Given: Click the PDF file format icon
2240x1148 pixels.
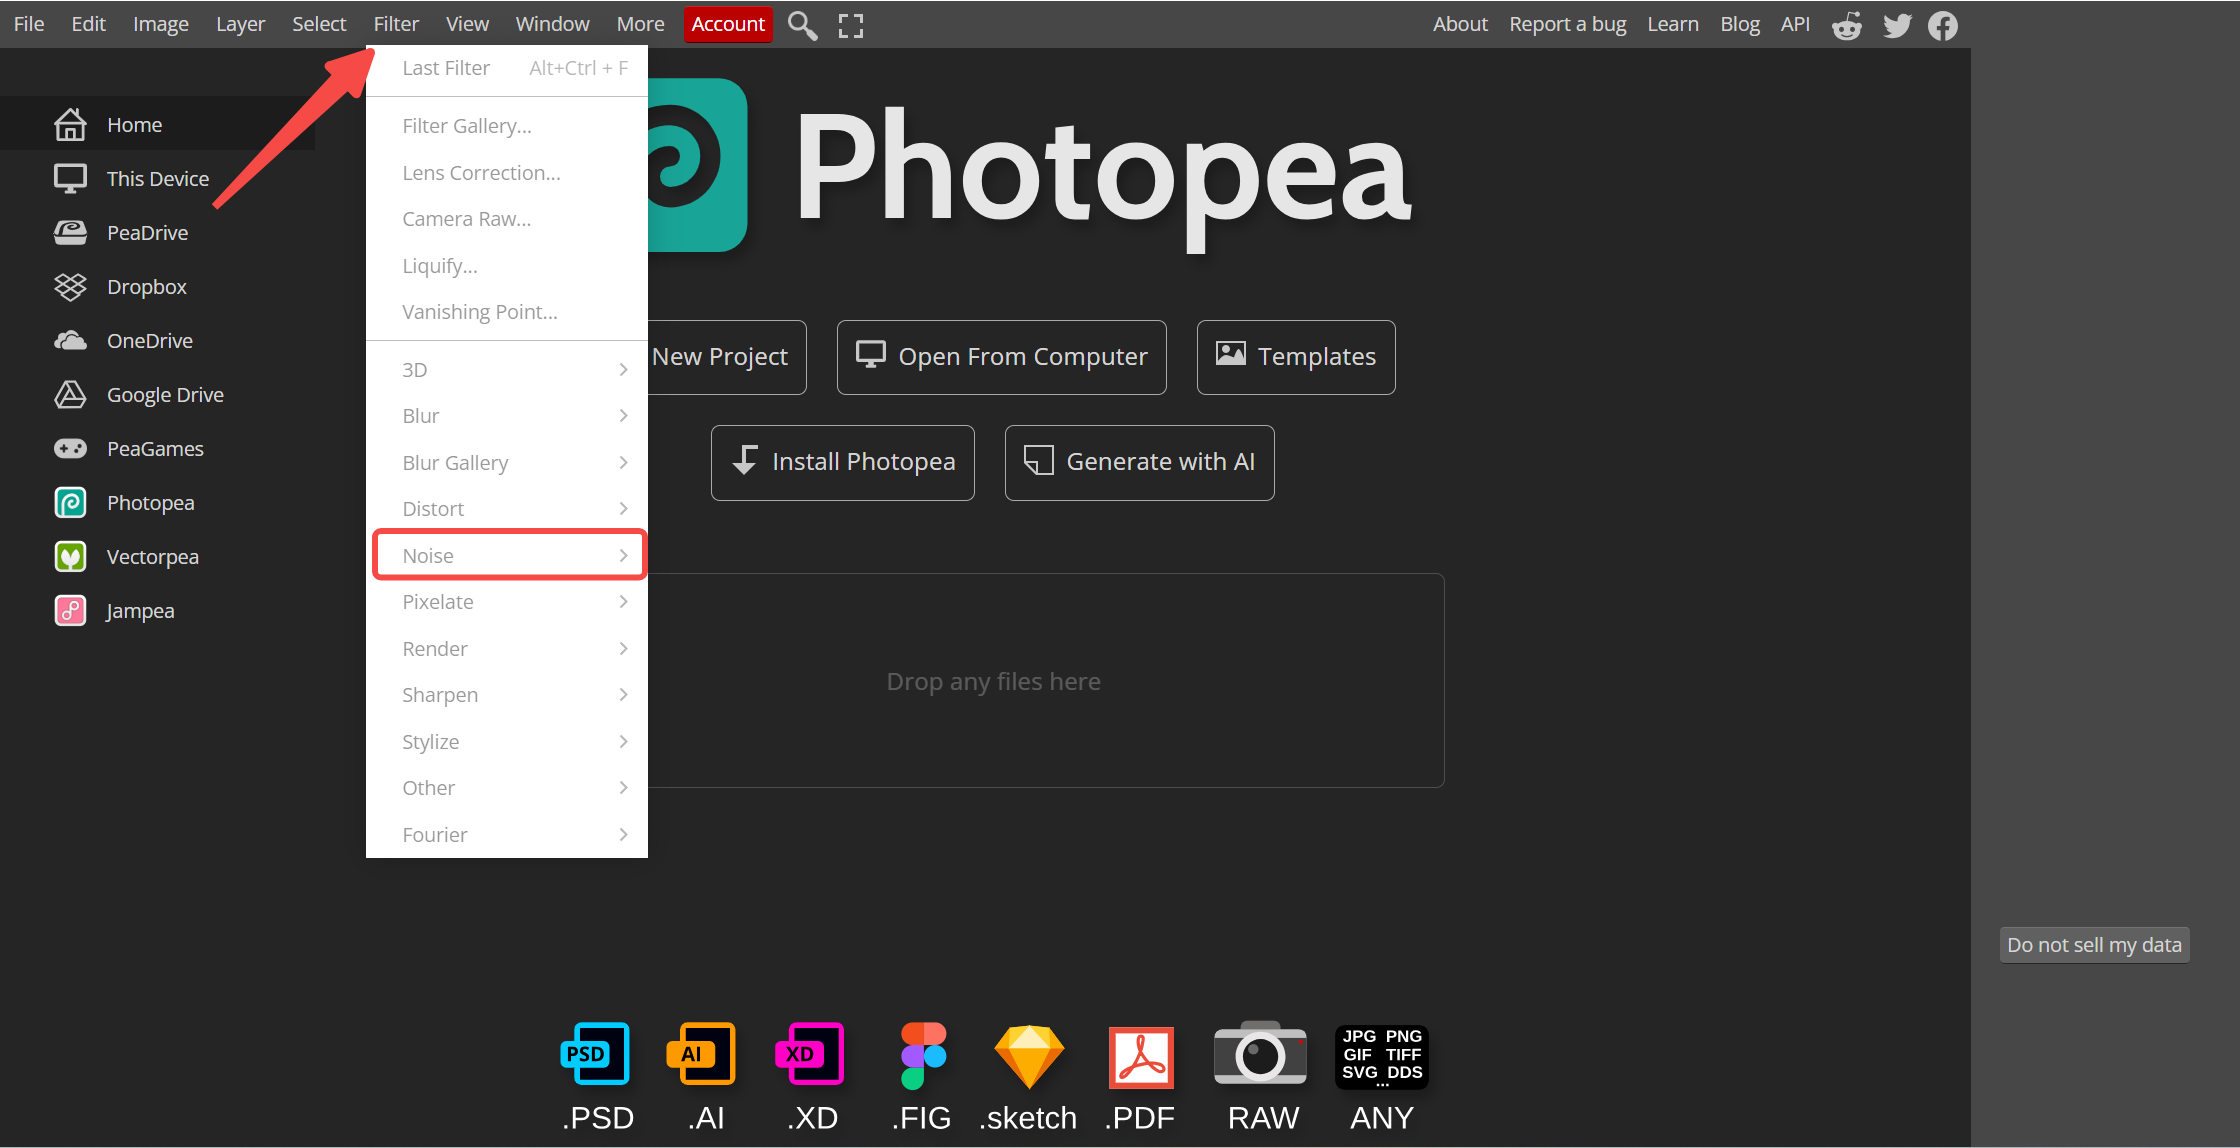Looking at the screenshot, I should tap(1141, 1056).
